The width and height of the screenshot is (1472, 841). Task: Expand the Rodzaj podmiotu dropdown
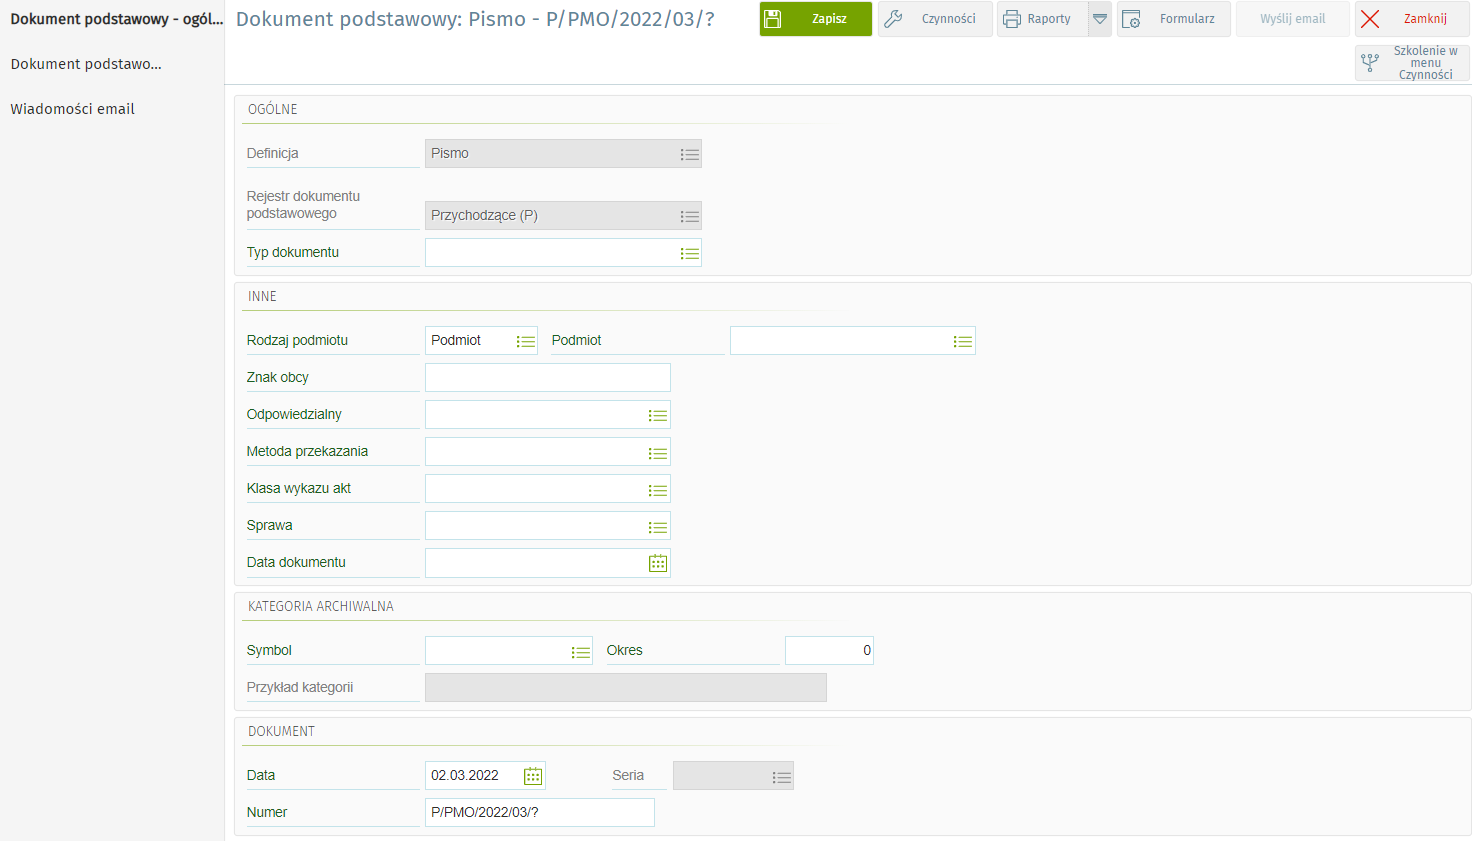click(x=526, y=341)
